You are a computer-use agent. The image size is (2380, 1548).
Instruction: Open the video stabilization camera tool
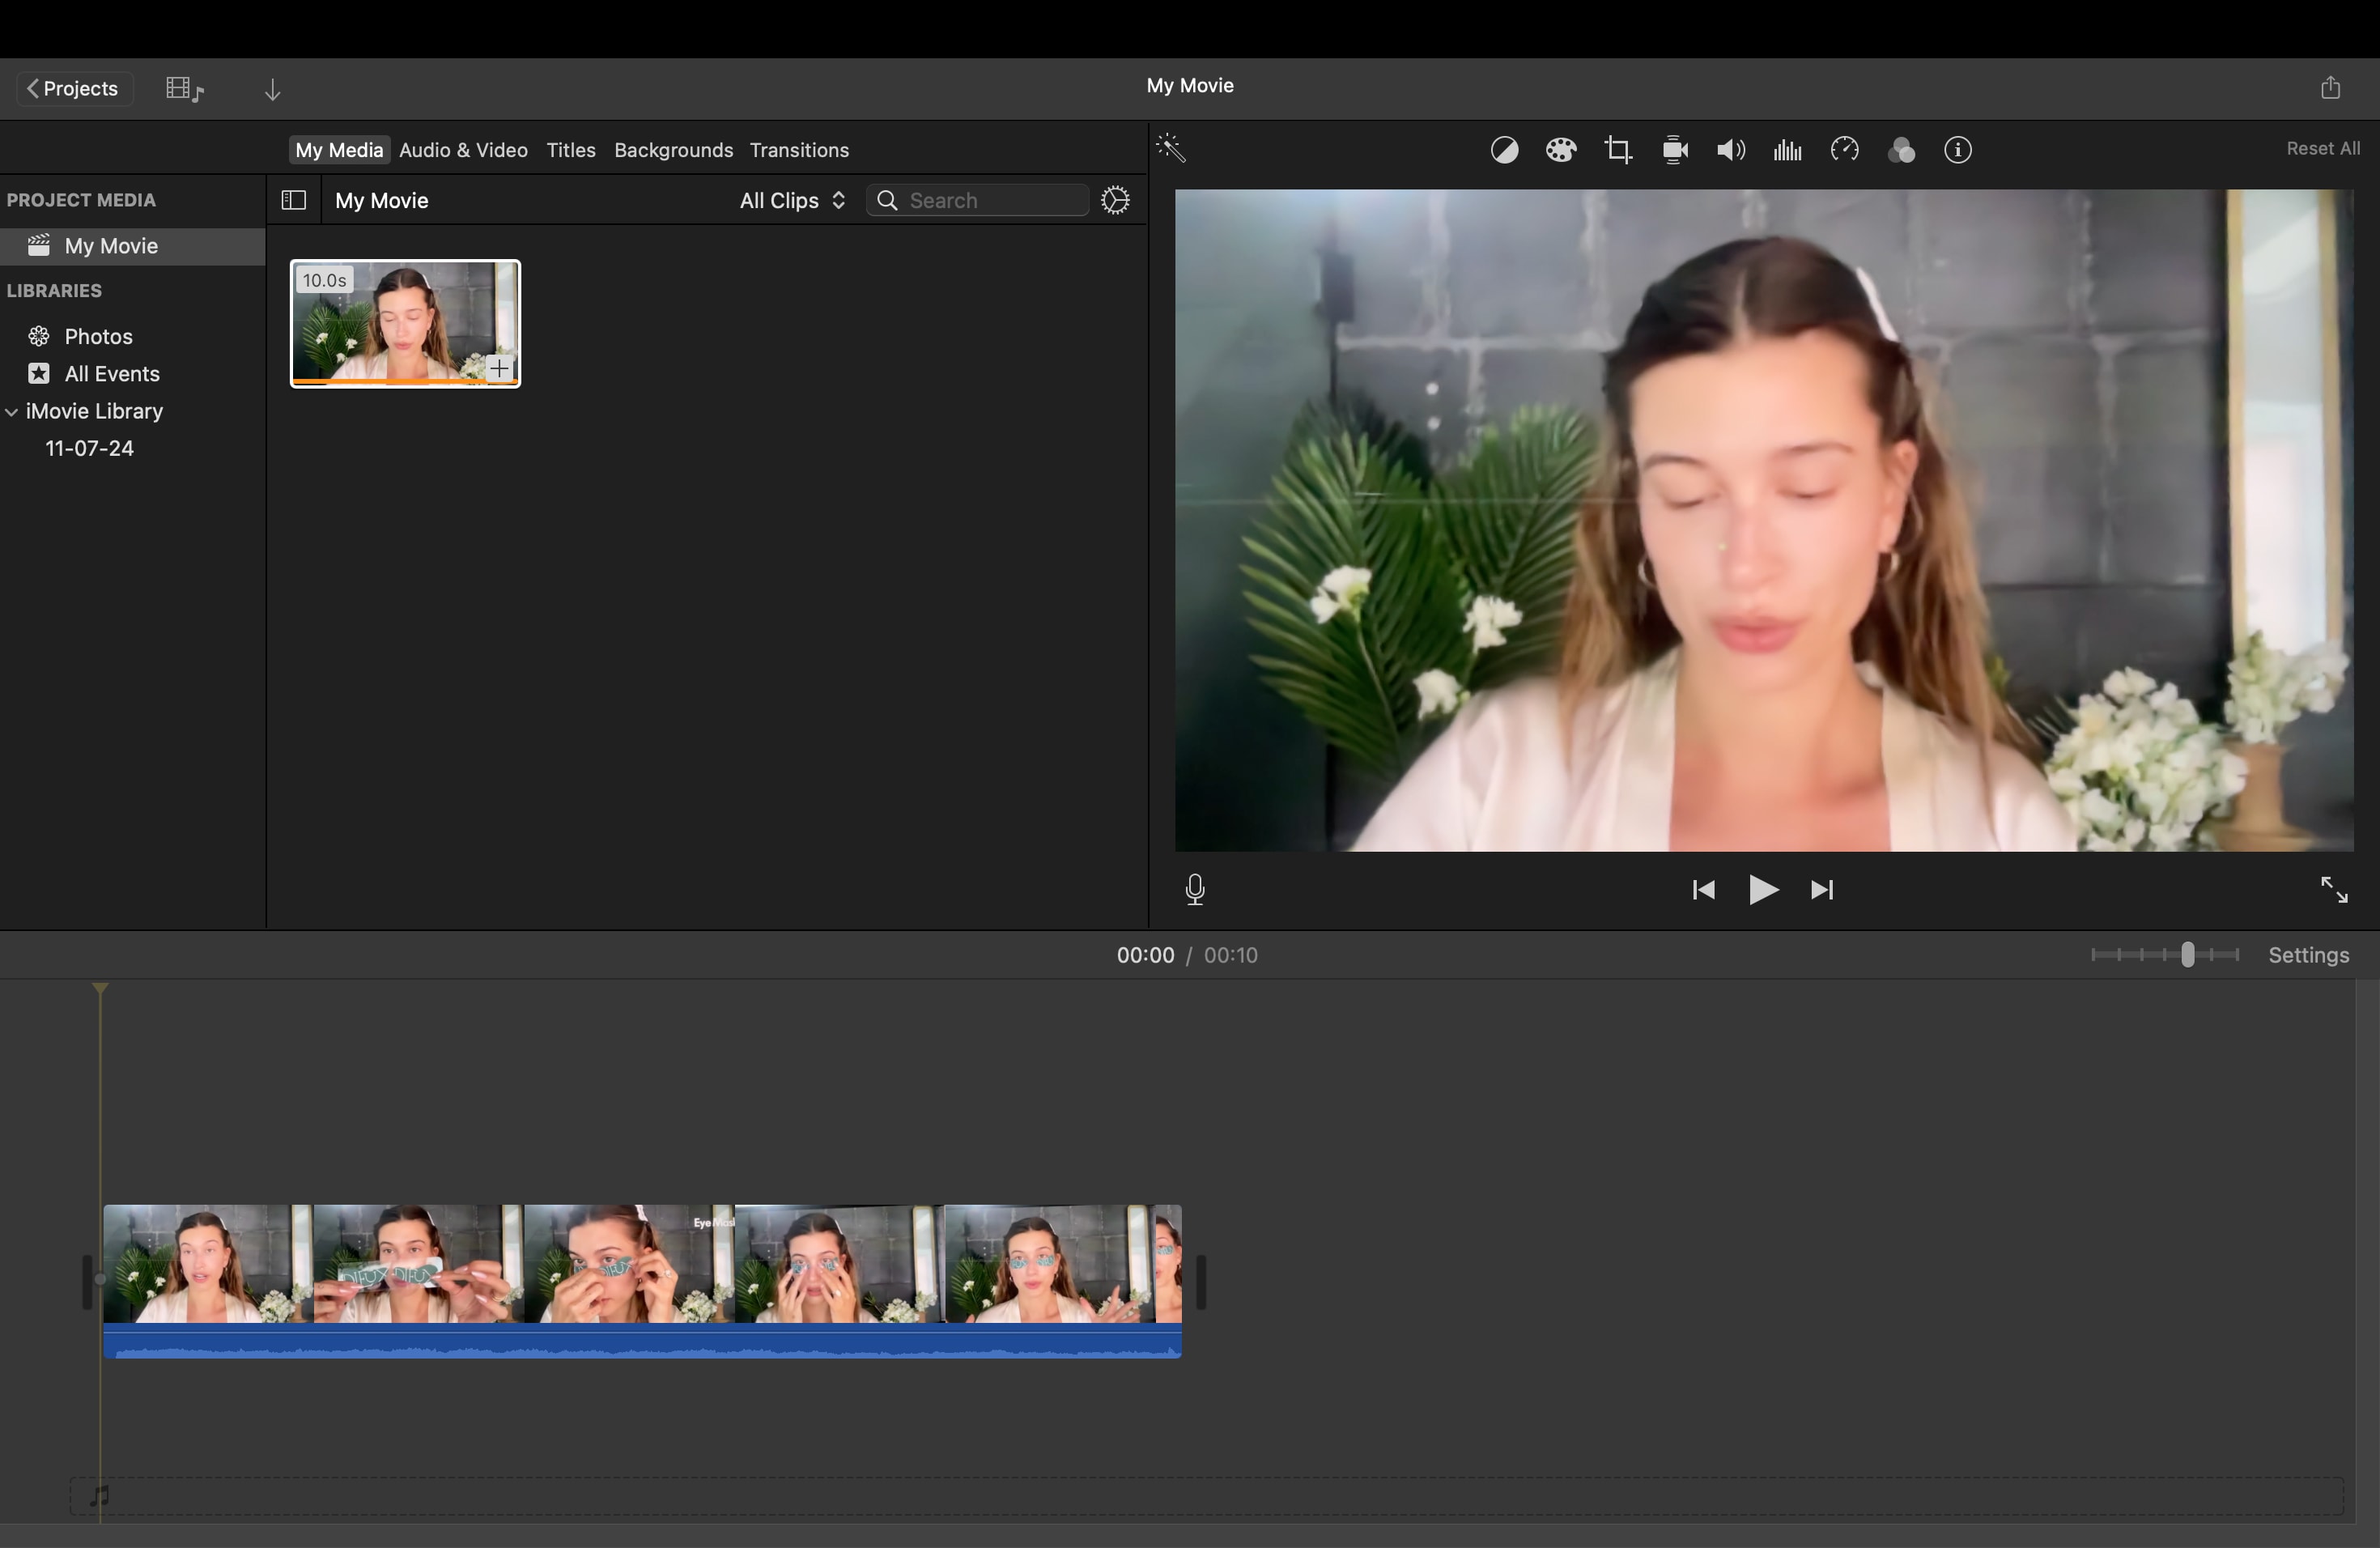1675,150
